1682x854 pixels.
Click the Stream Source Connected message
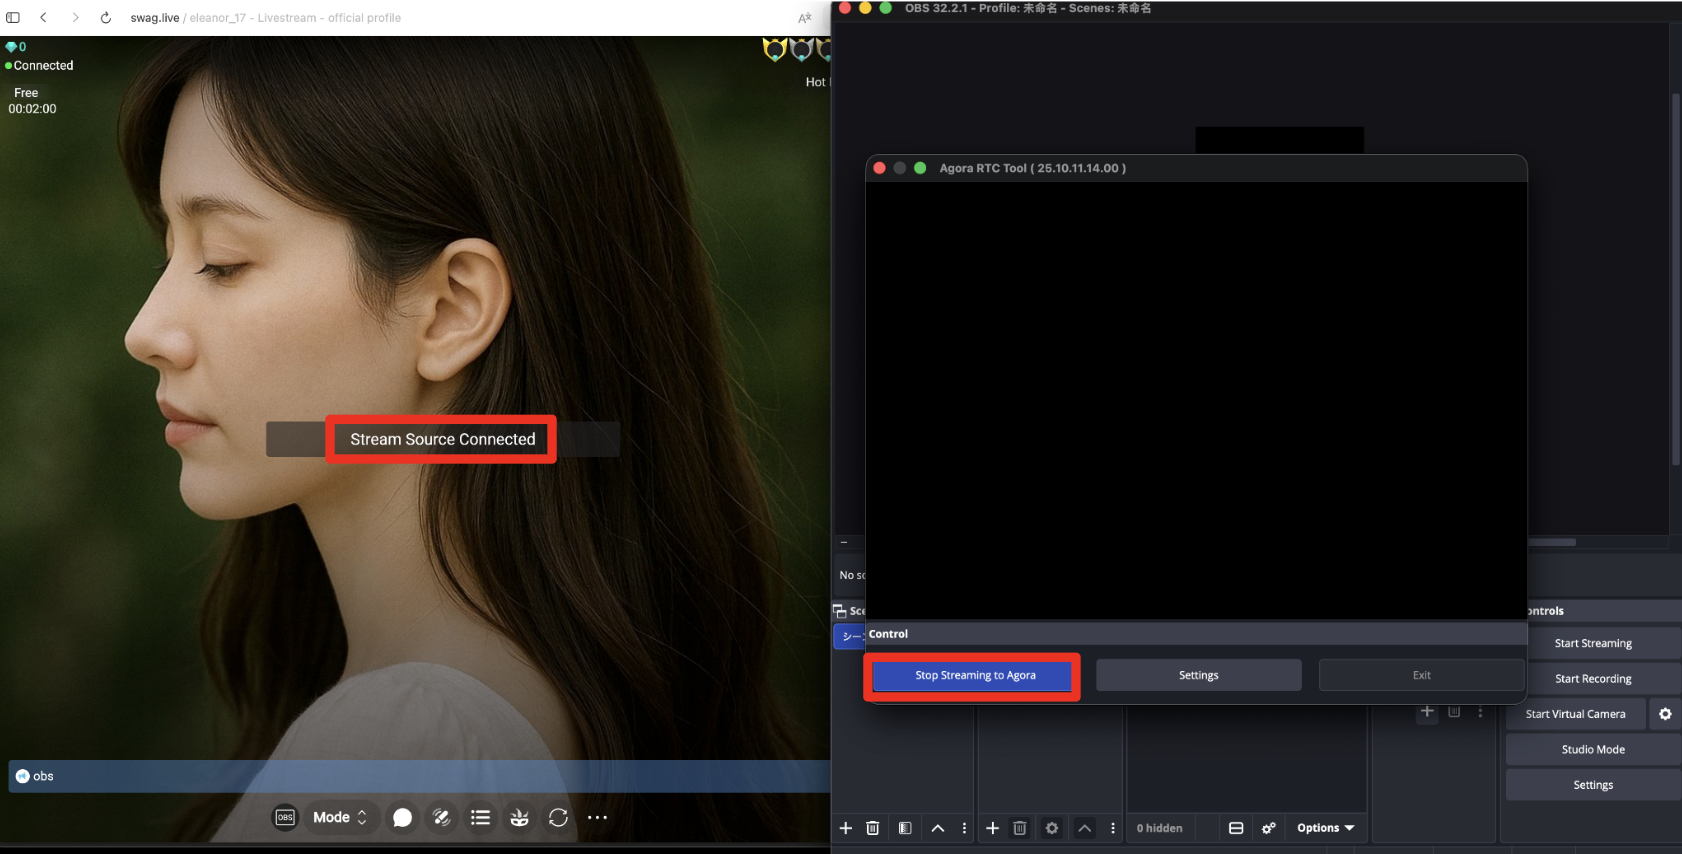(x=443, y=439)
